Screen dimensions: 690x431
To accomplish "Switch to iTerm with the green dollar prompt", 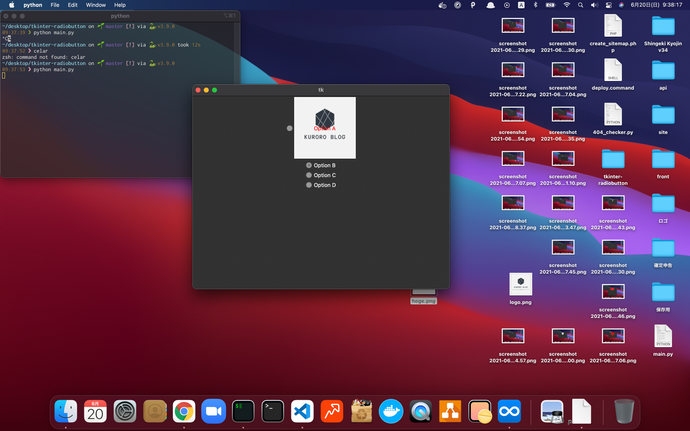I will [243, 411].
